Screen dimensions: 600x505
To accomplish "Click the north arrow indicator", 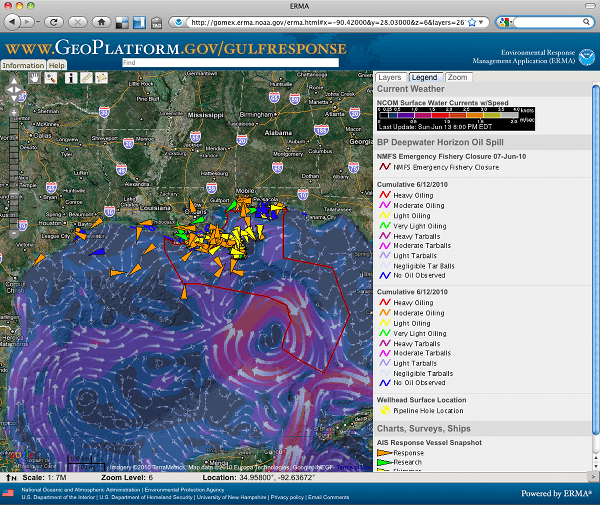I will pos(11,477).
